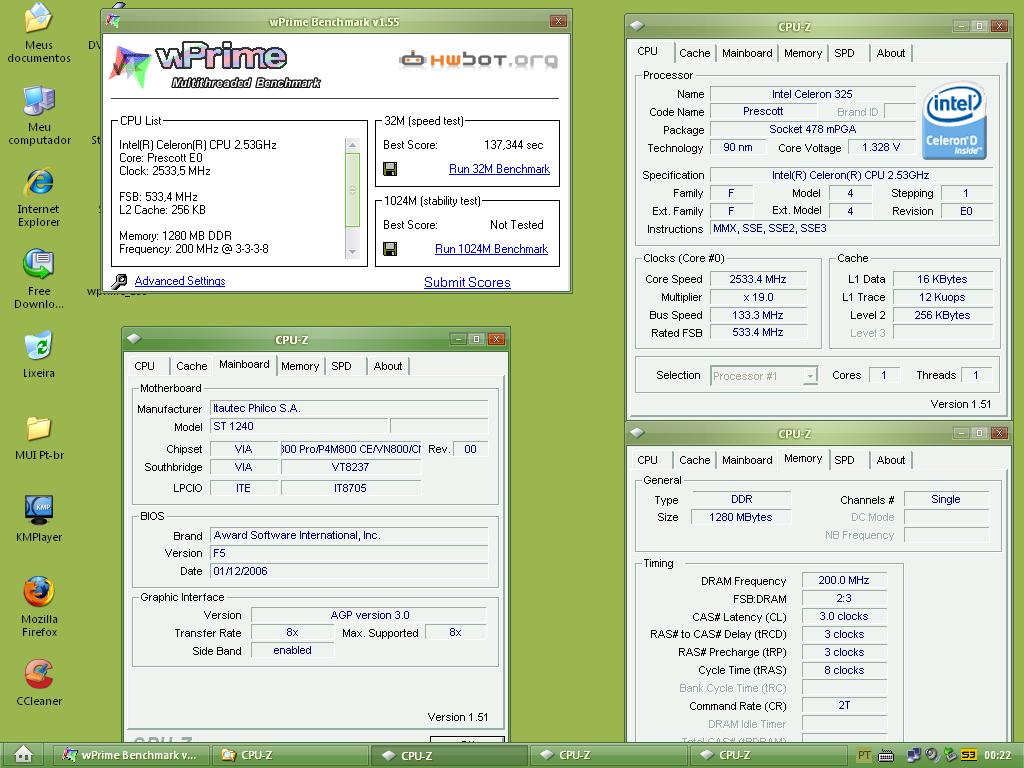Open About tab in CPU-Z processor window
This screenshot has height=768, width=1024.
[x=891, y=53]
